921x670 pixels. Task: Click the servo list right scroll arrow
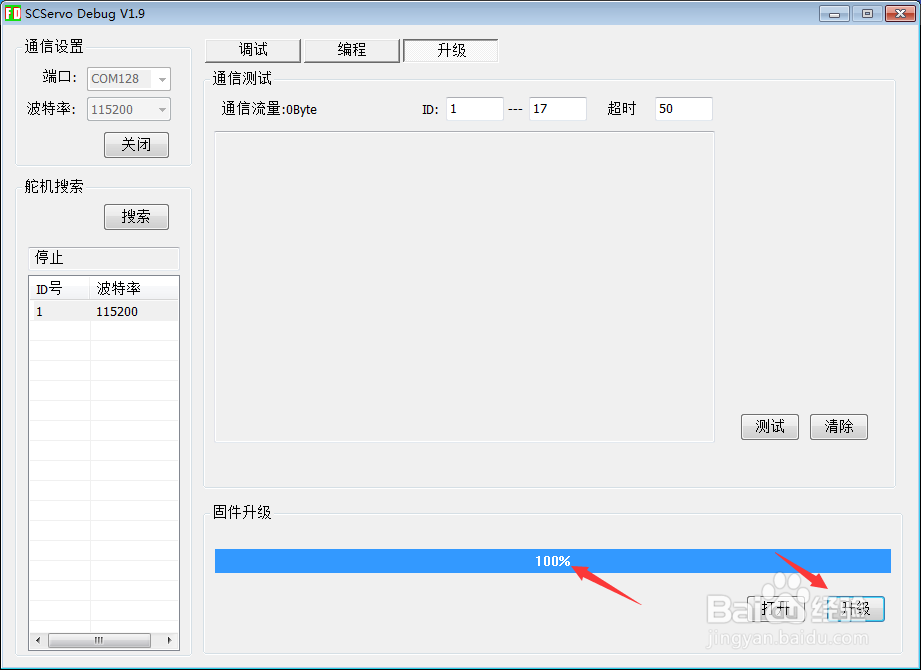[170, 640]
